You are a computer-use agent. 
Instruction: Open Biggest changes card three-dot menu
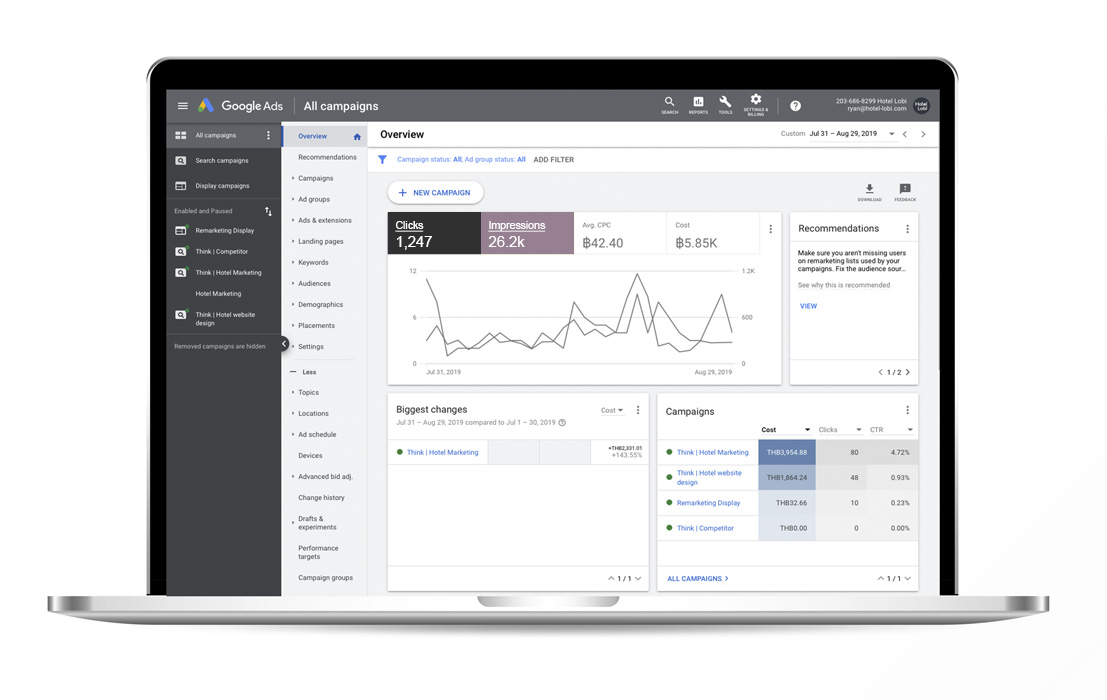point(638,410)
